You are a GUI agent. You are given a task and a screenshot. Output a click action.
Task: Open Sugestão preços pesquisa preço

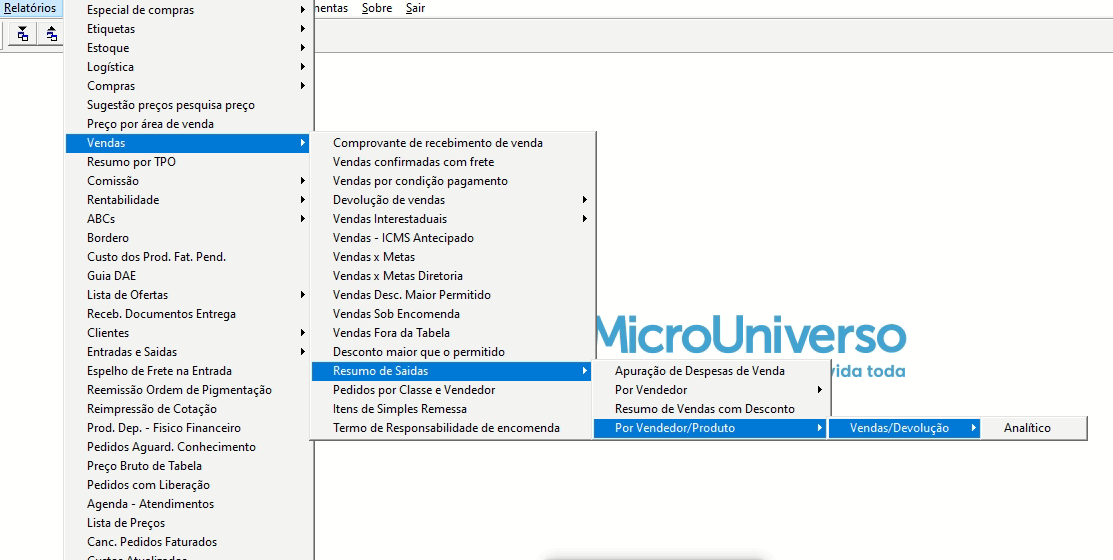tap(188, 105)
